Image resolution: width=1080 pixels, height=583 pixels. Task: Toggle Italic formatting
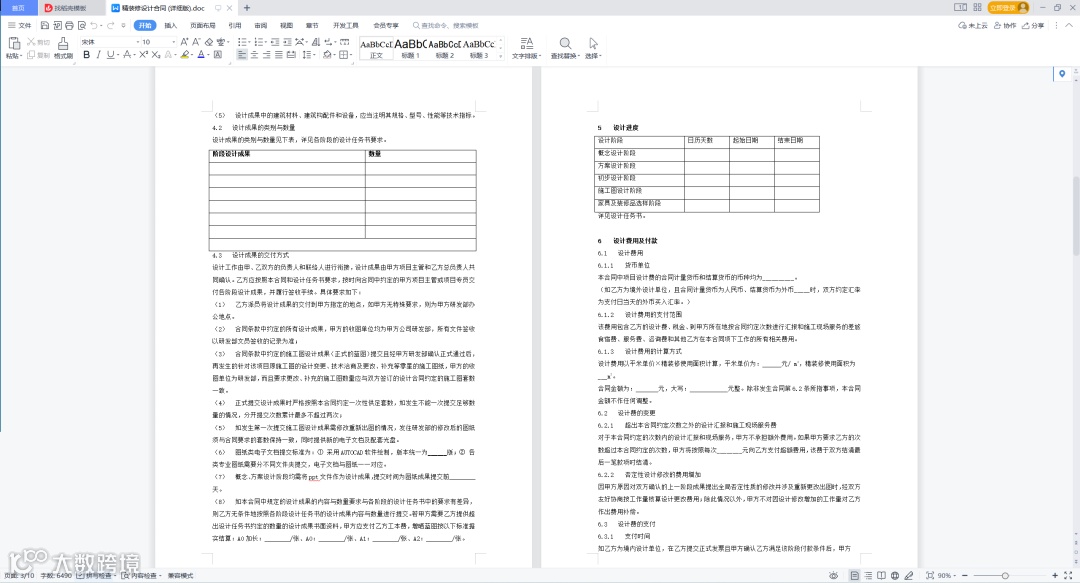[x=98, y=54]
